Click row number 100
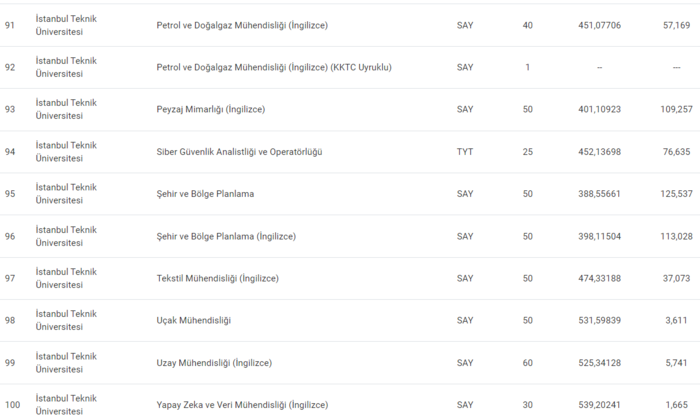The width and height of the screenshot is (700, 418). tap(12, 404)
